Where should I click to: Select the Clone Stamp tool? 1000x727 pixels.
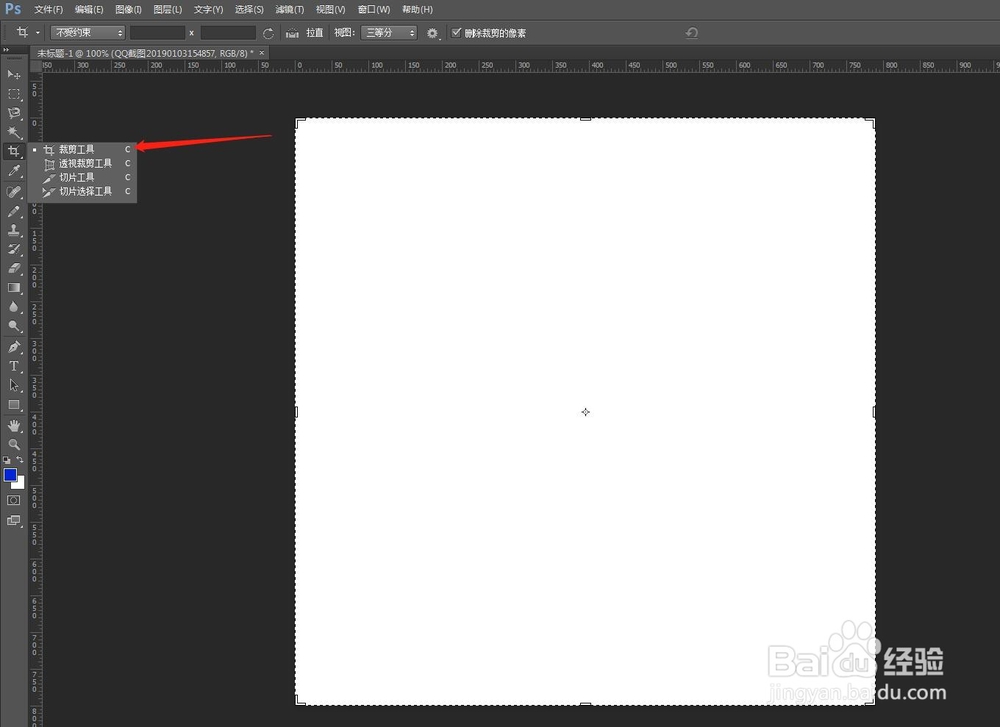14,230
